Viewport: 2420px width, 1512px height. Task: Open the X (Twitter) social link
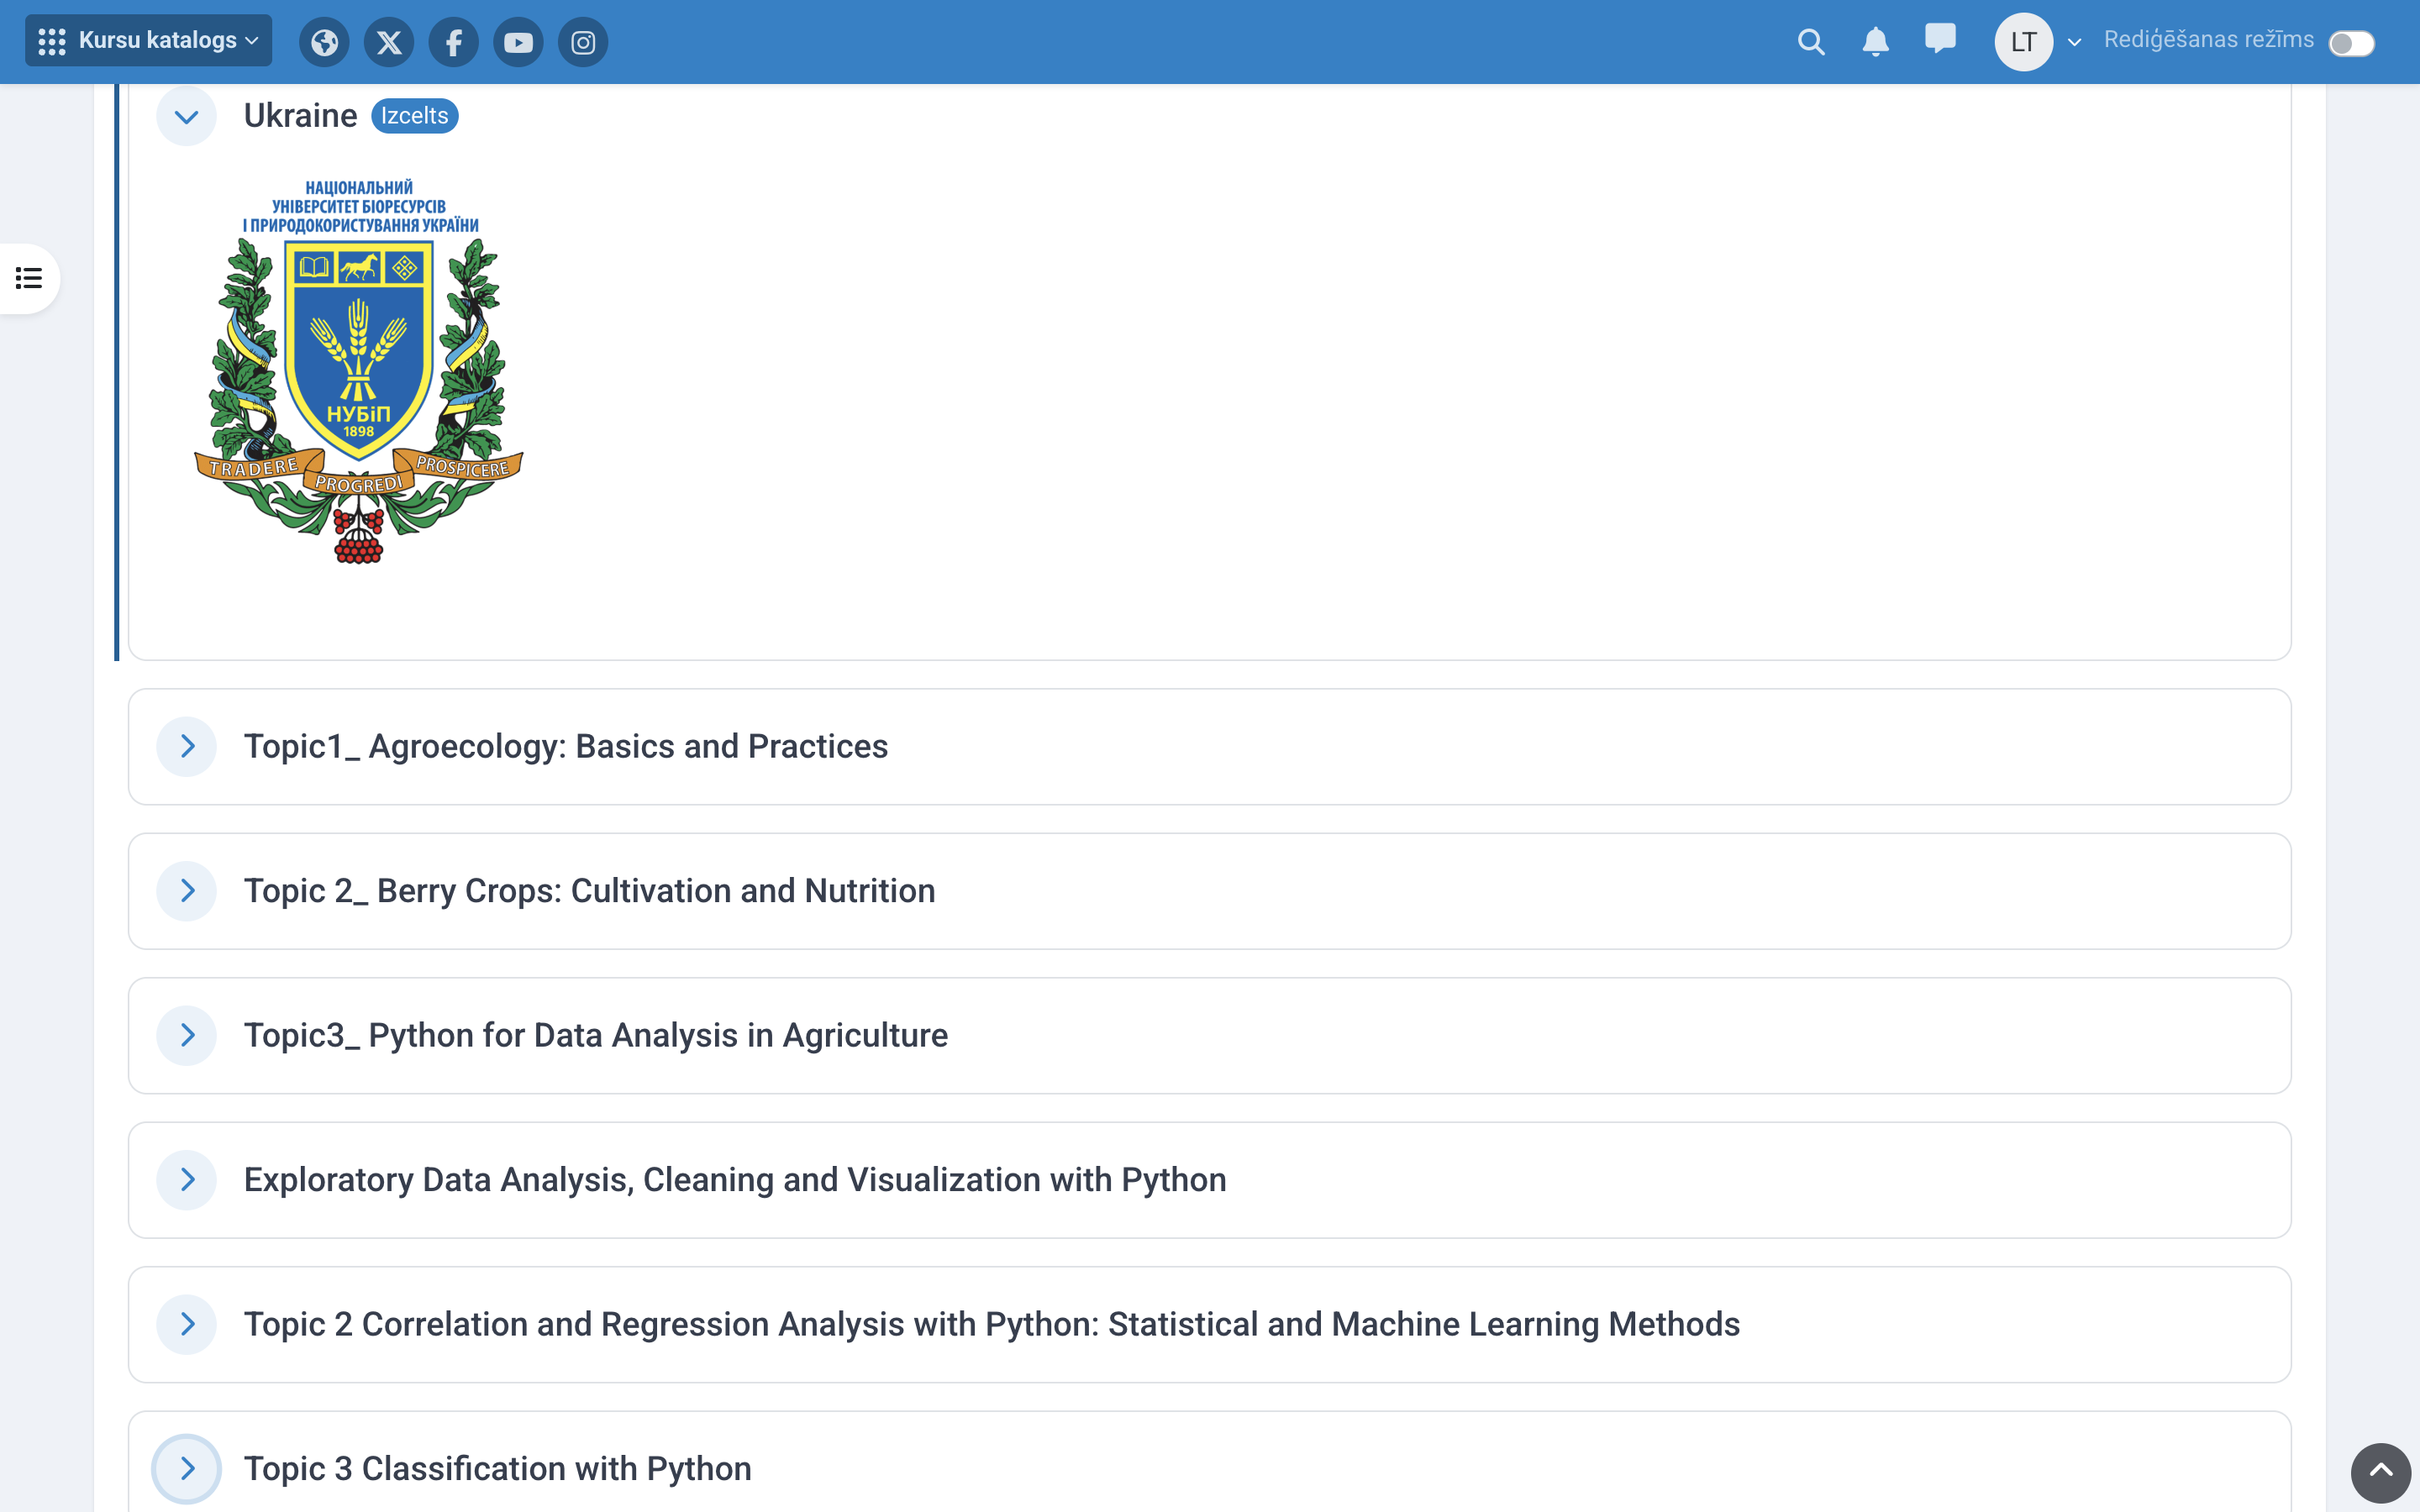pos(389,42)
